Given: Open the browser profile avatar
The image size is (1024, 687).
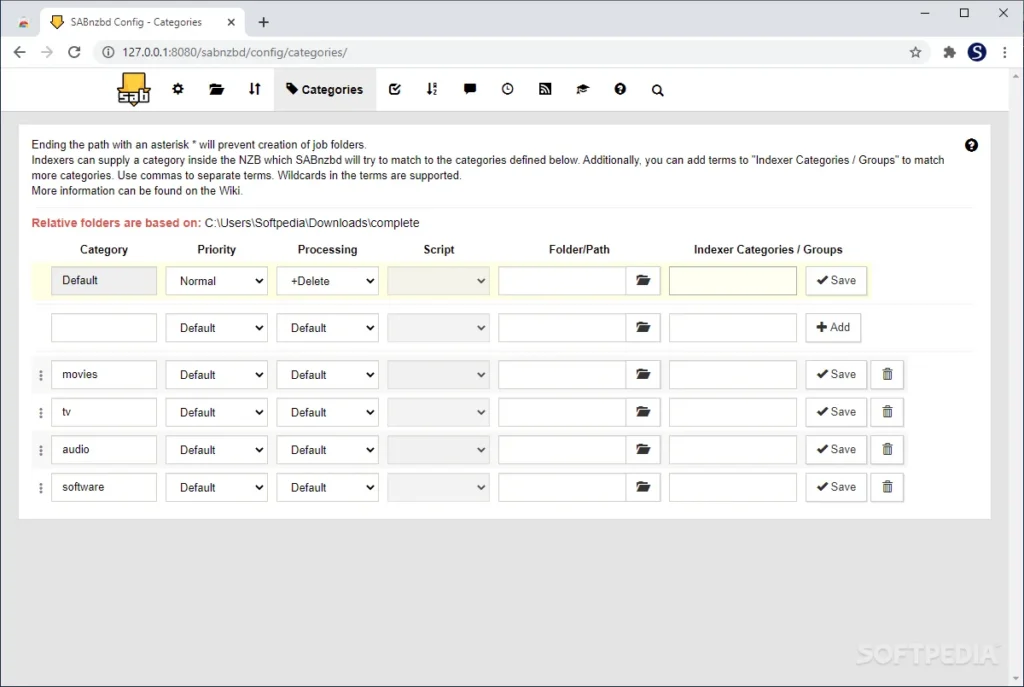Looking at the screenshot, I should click(977, 52).
